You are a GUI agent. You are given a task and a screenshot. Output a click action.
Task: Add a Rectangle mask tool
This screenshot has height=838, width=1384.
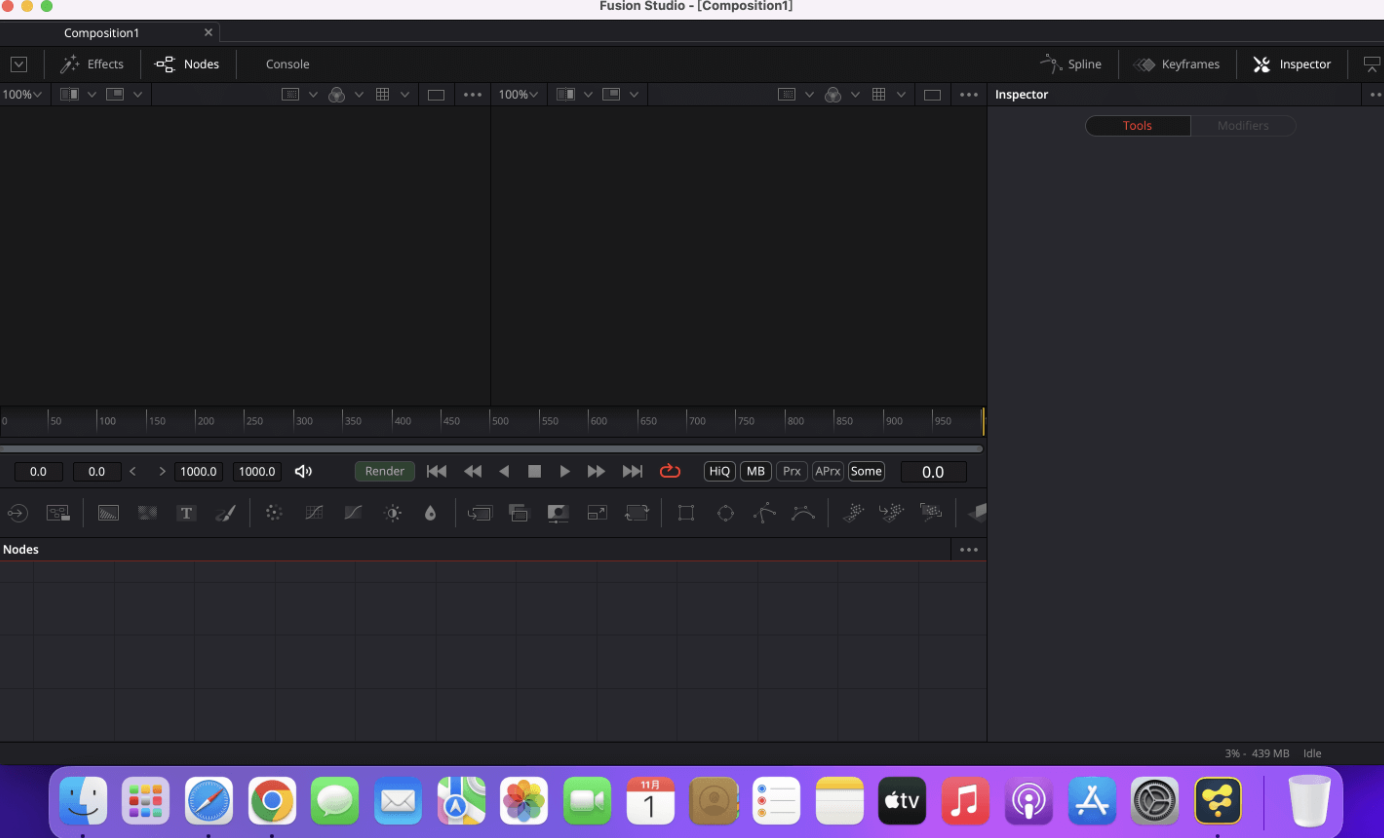[x=686, y=513]
